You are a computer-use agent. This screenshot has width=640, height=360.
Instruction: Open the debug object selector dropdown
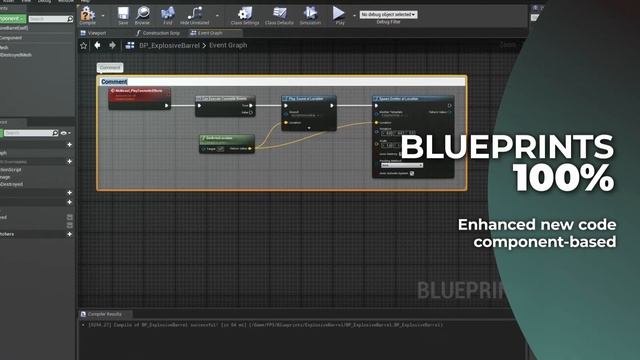click(x=388, y=14)
